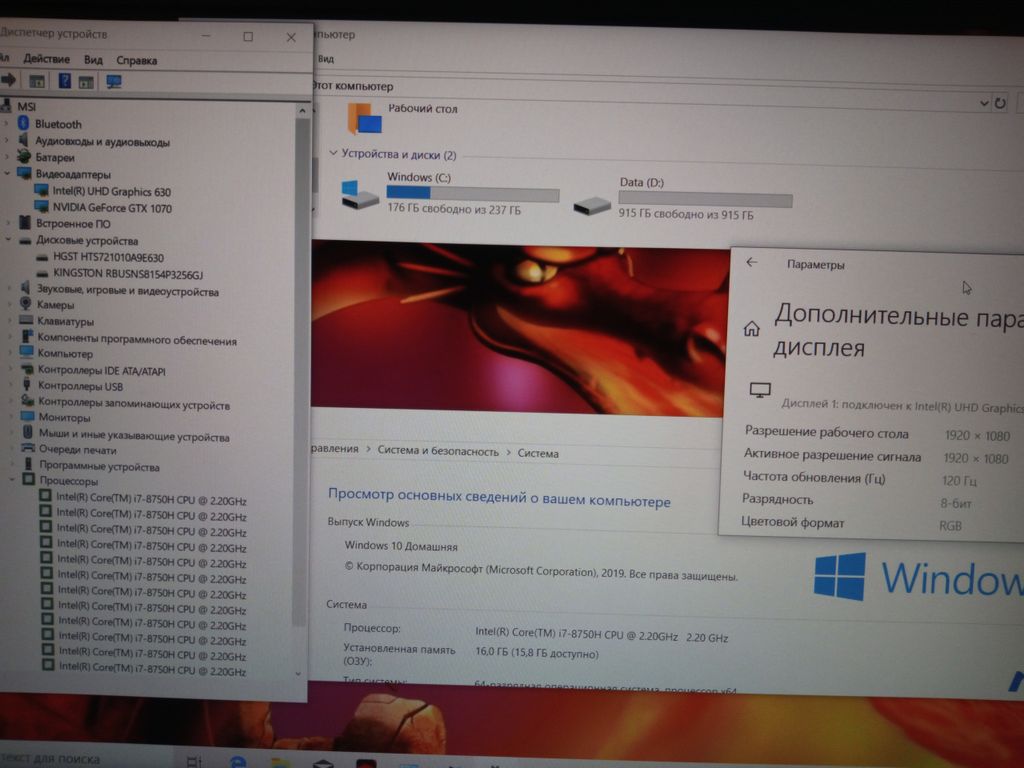Expand the Программные устройства category

12,464
